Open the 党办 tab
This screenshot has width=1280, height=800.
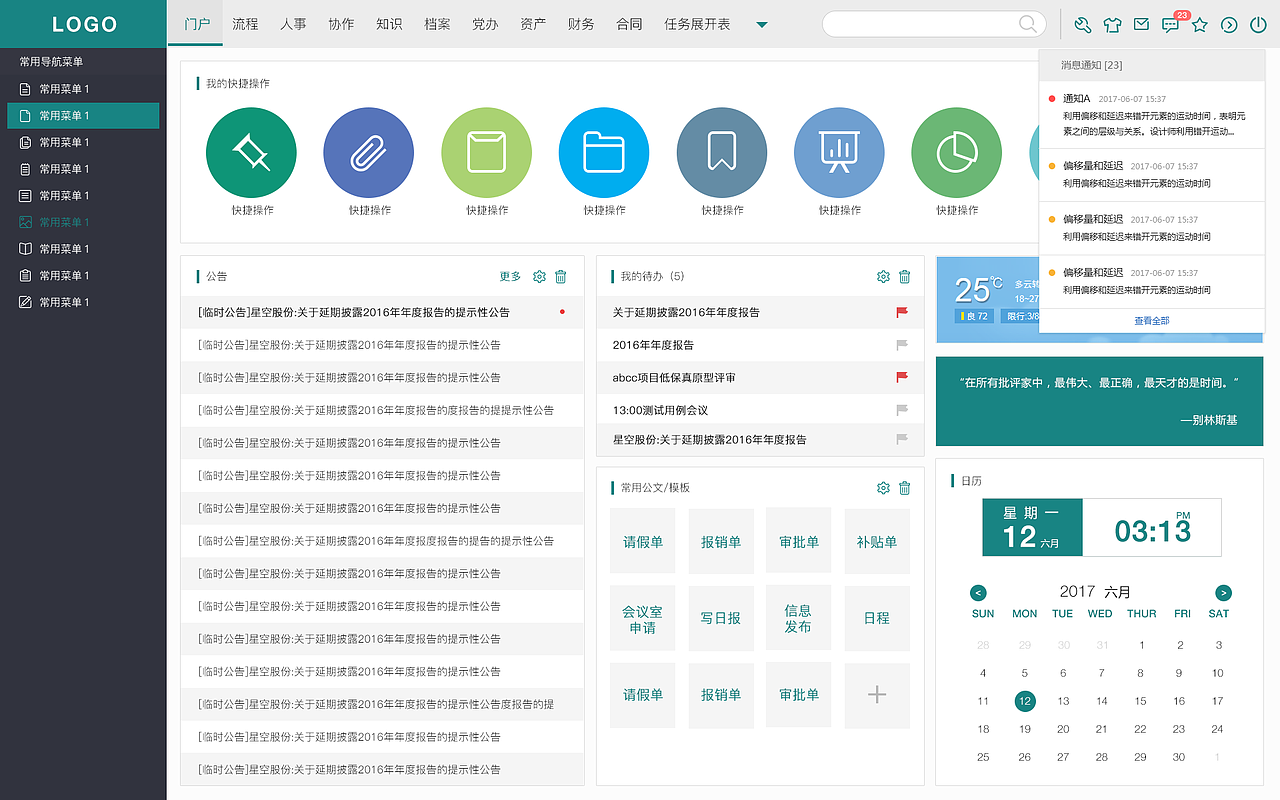485,24
